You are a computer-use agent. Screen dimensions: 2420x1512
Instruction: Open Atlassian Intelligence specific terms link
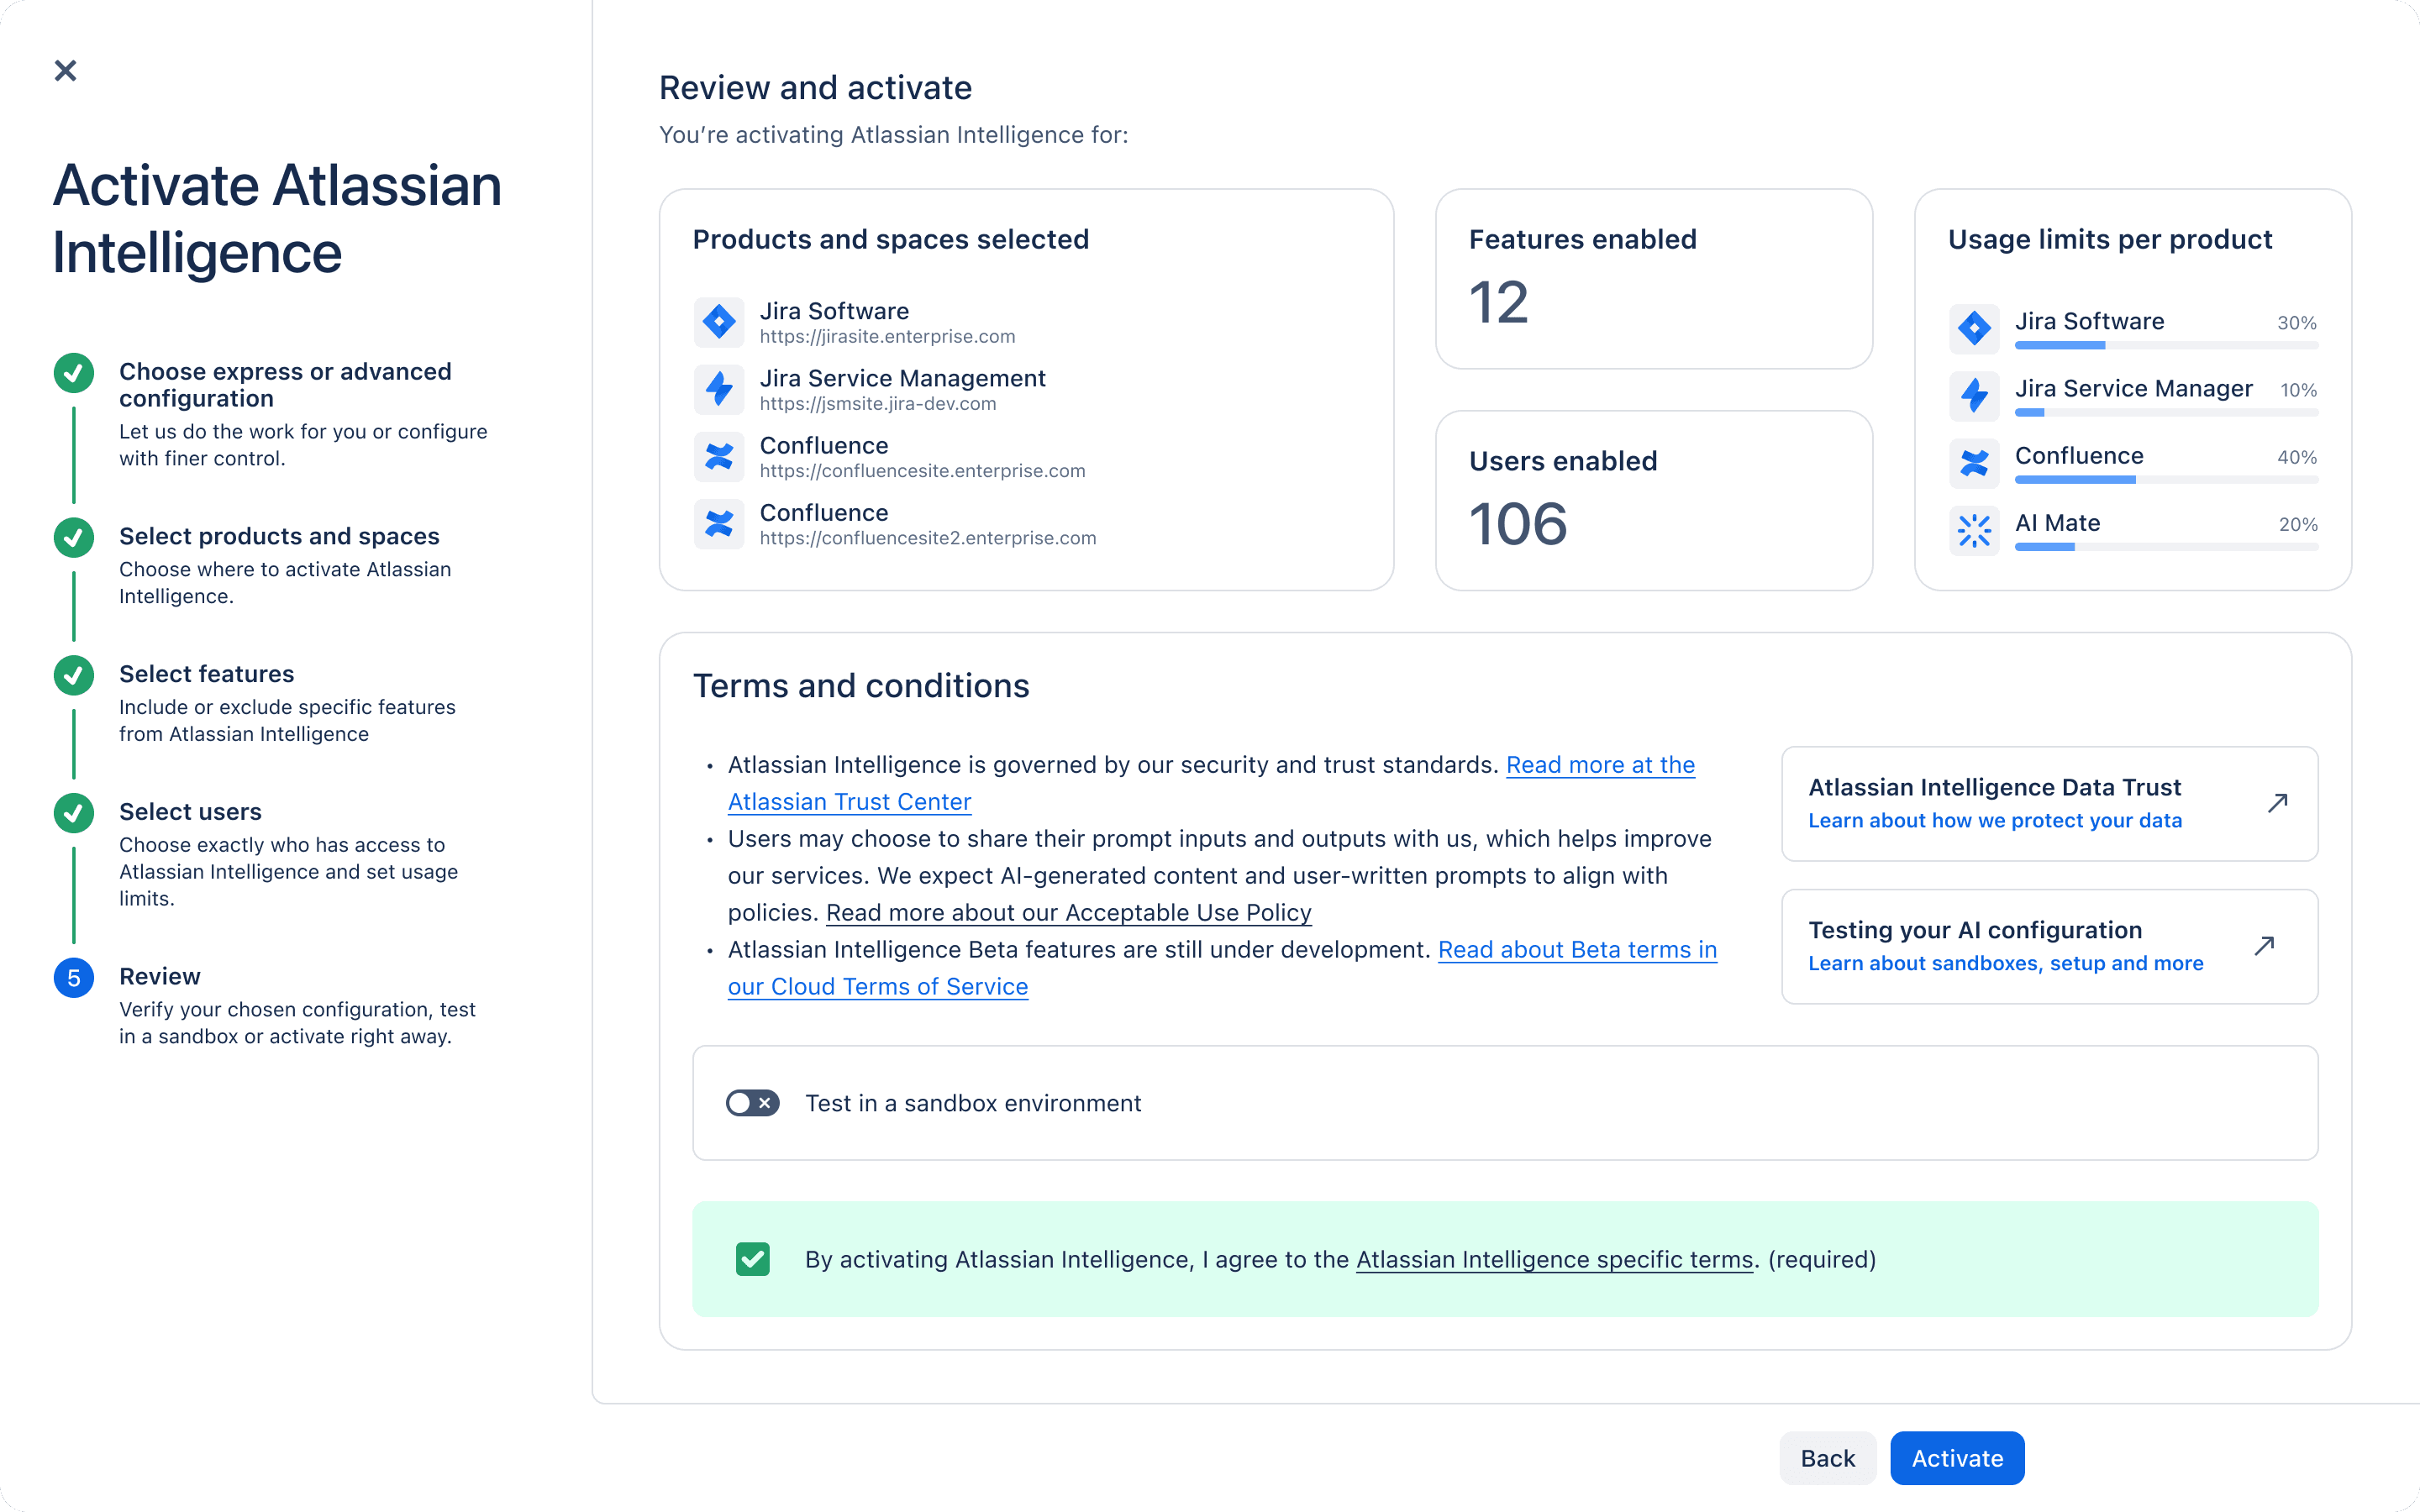(x=1554, y=1259)
